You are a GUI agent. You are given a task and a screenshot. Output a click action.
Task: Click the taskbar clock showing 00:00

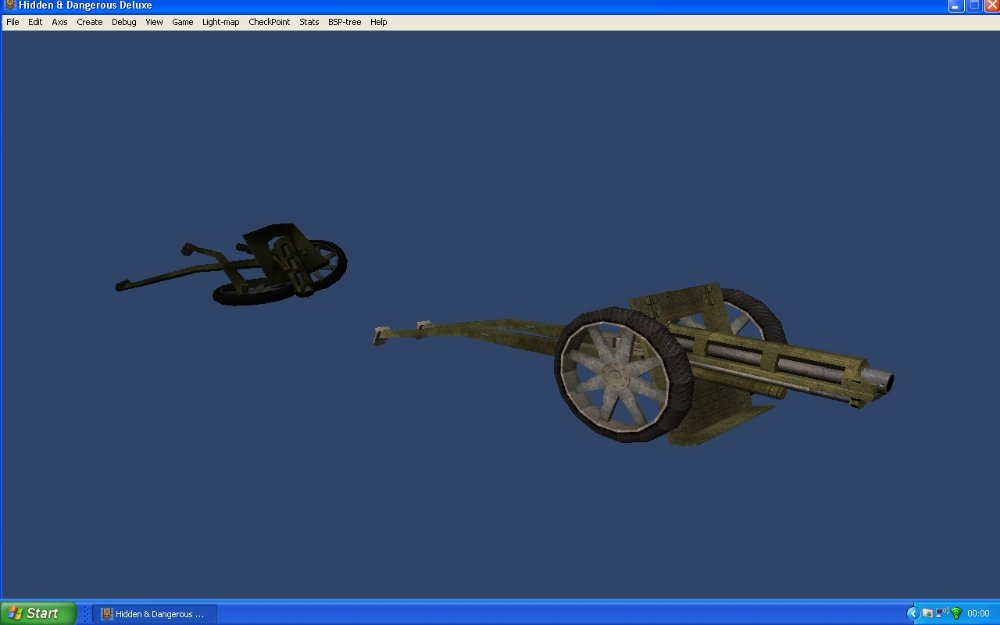978,614
